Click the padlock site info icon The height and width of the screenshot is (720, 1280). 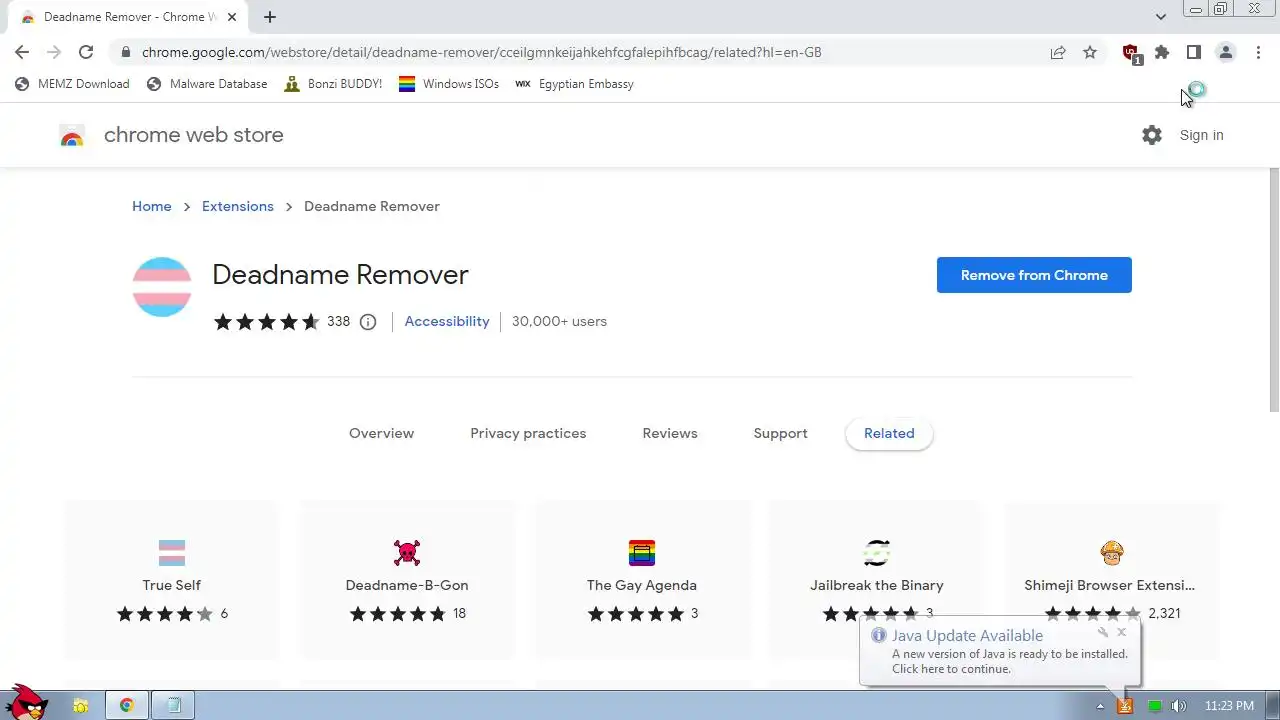[124, 52]
